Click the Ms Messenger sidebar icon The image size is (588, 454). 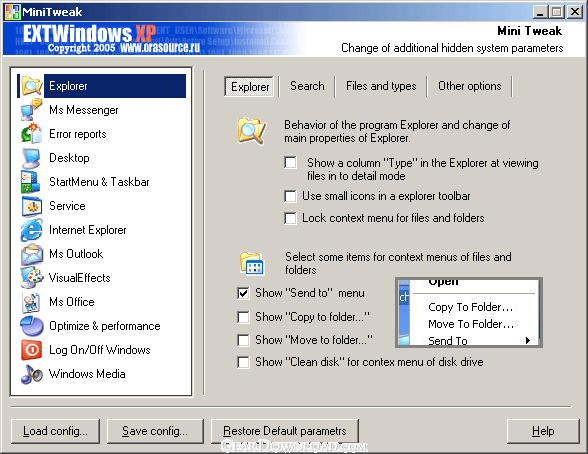point(32,110)
